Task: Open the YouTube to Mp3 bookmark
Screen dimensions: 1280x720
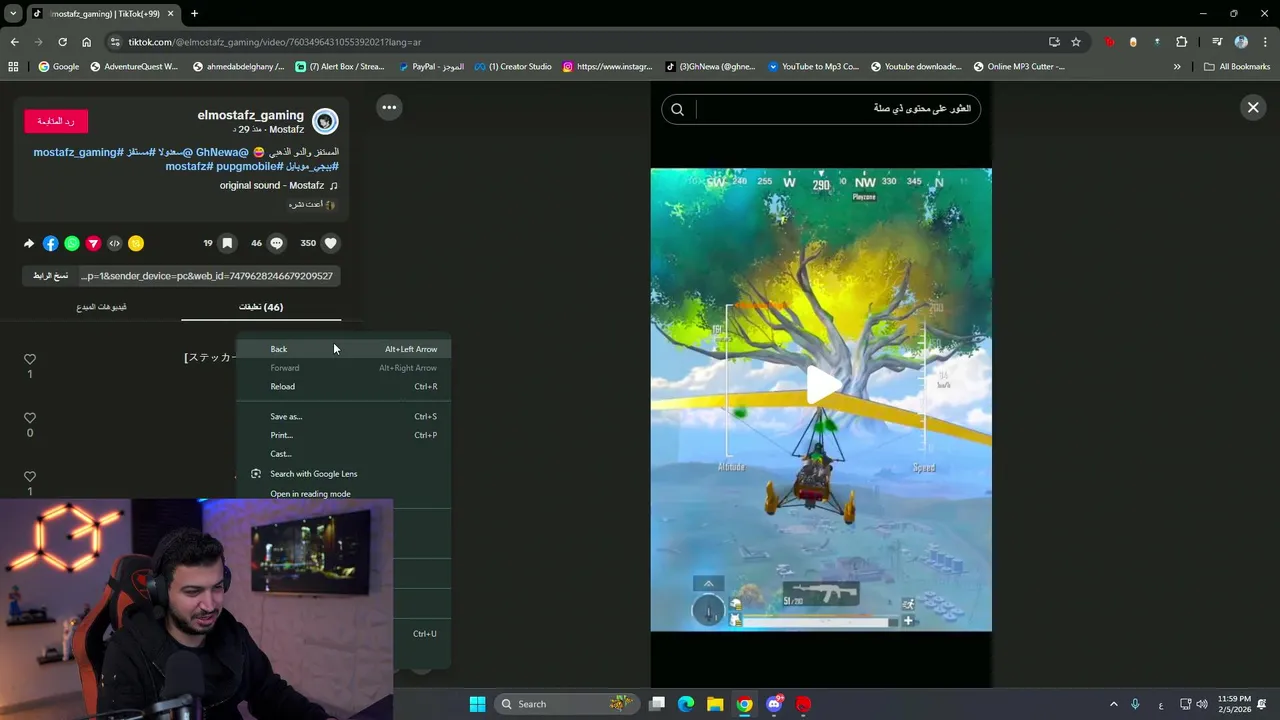Action: [813, 67]
